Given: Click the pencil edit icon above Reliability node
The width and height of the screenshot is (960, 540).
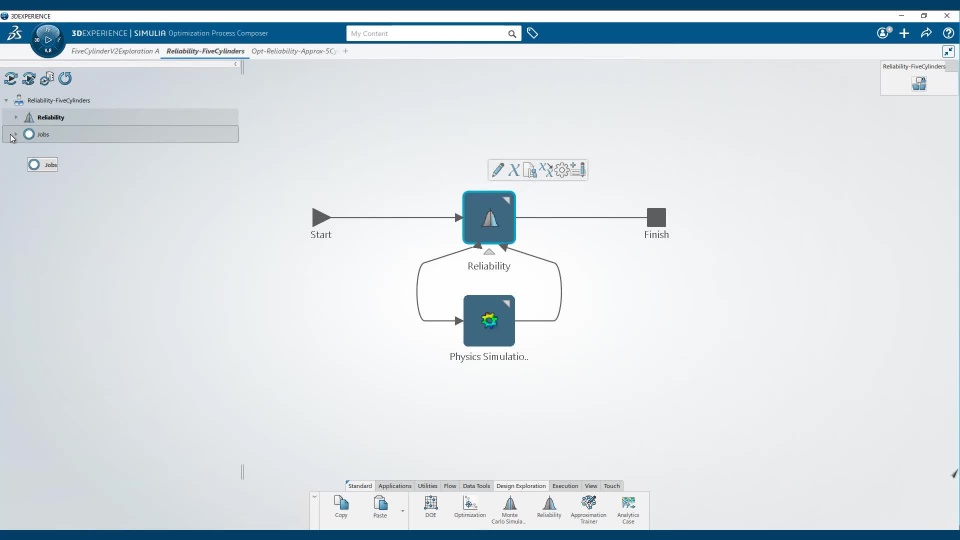Looking at the screenshot, I should 498,170.
